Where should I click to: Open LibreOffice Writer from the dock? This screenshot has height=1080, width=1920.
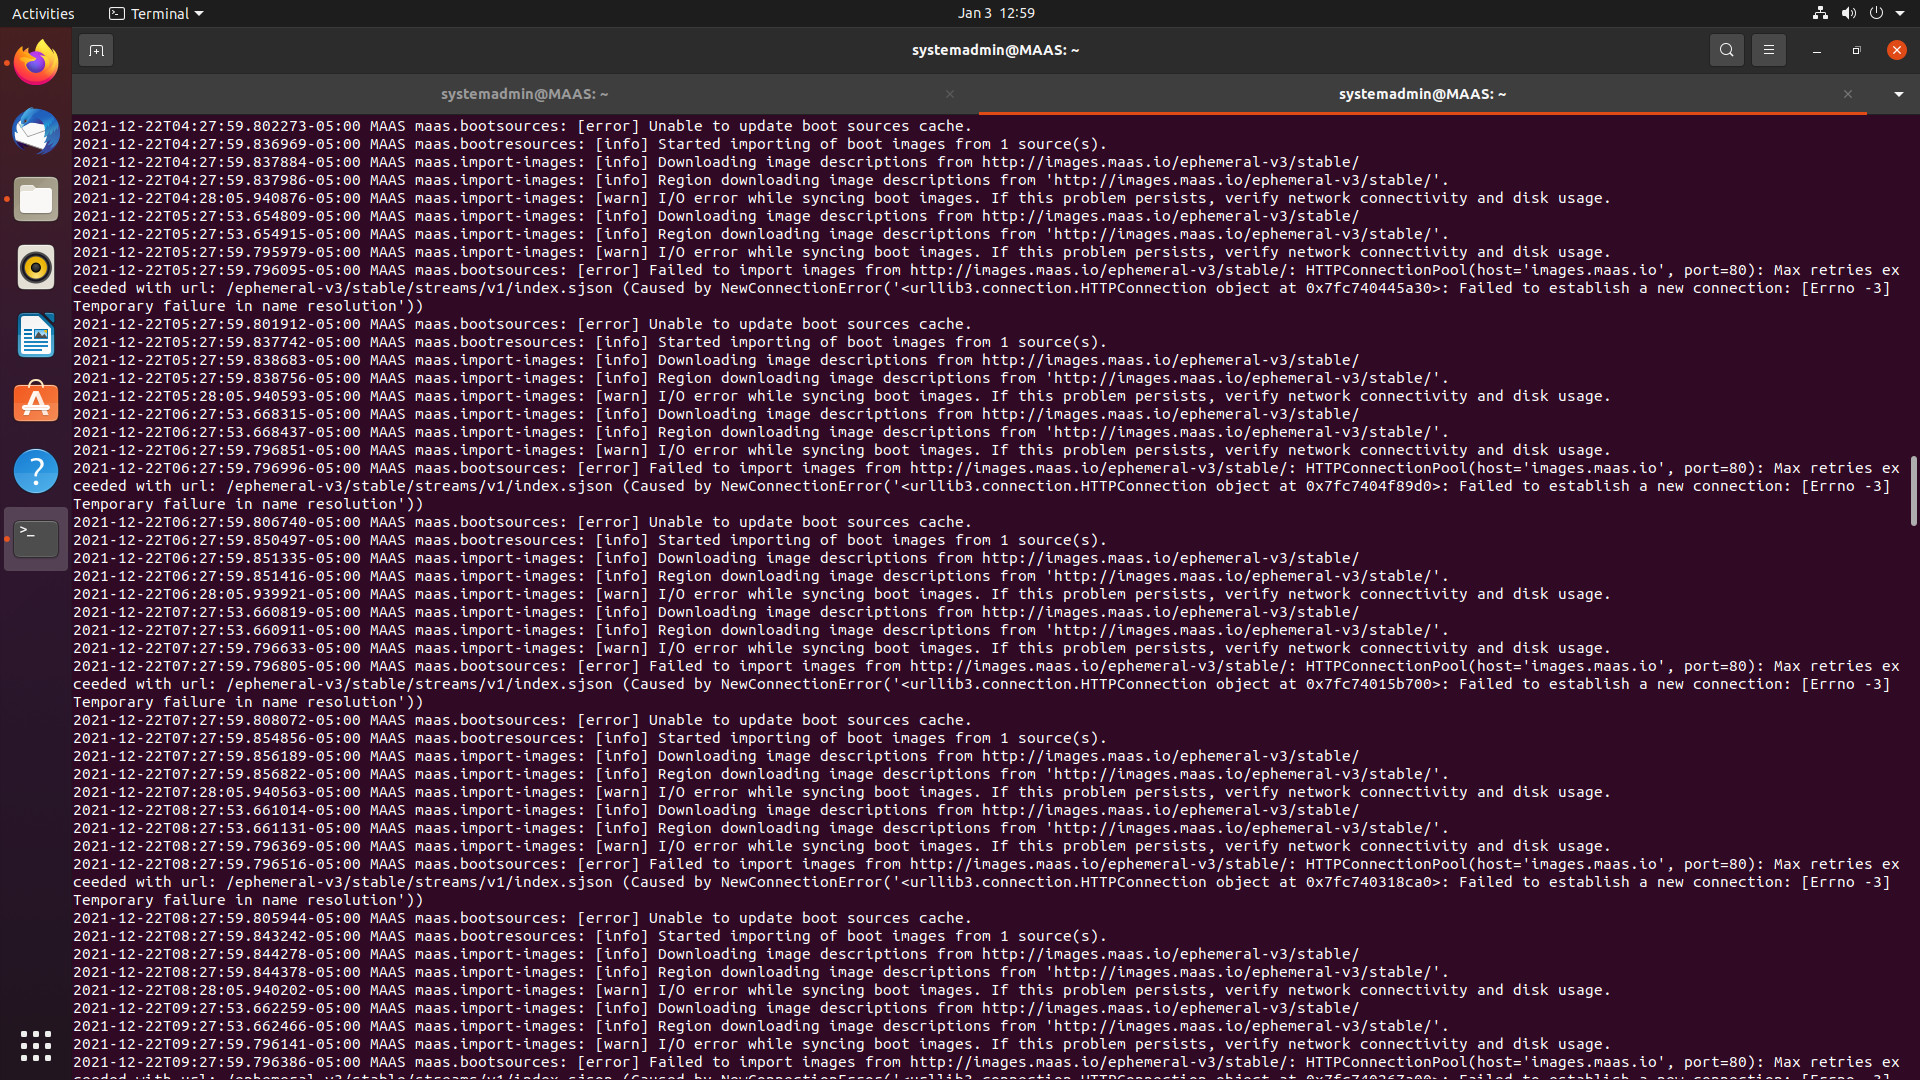pos(36,335)
